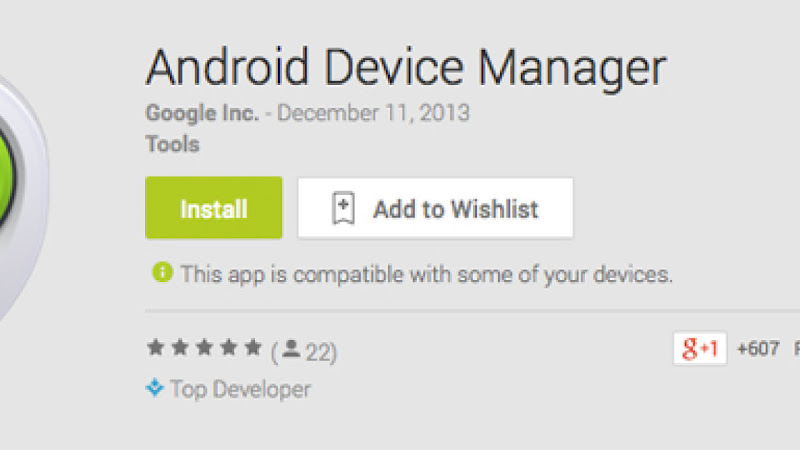Select the third rating star

tap(204, 347)
